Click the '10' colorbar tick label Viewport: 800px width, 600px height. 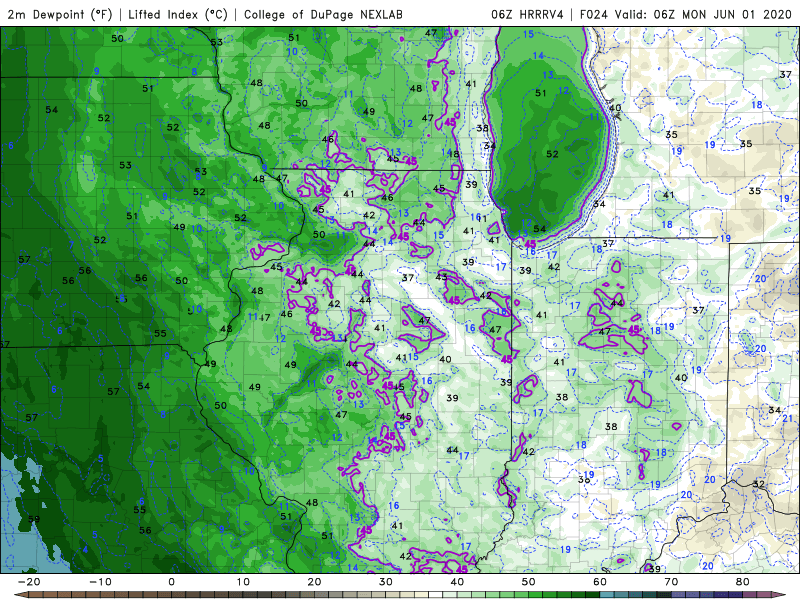243,582
